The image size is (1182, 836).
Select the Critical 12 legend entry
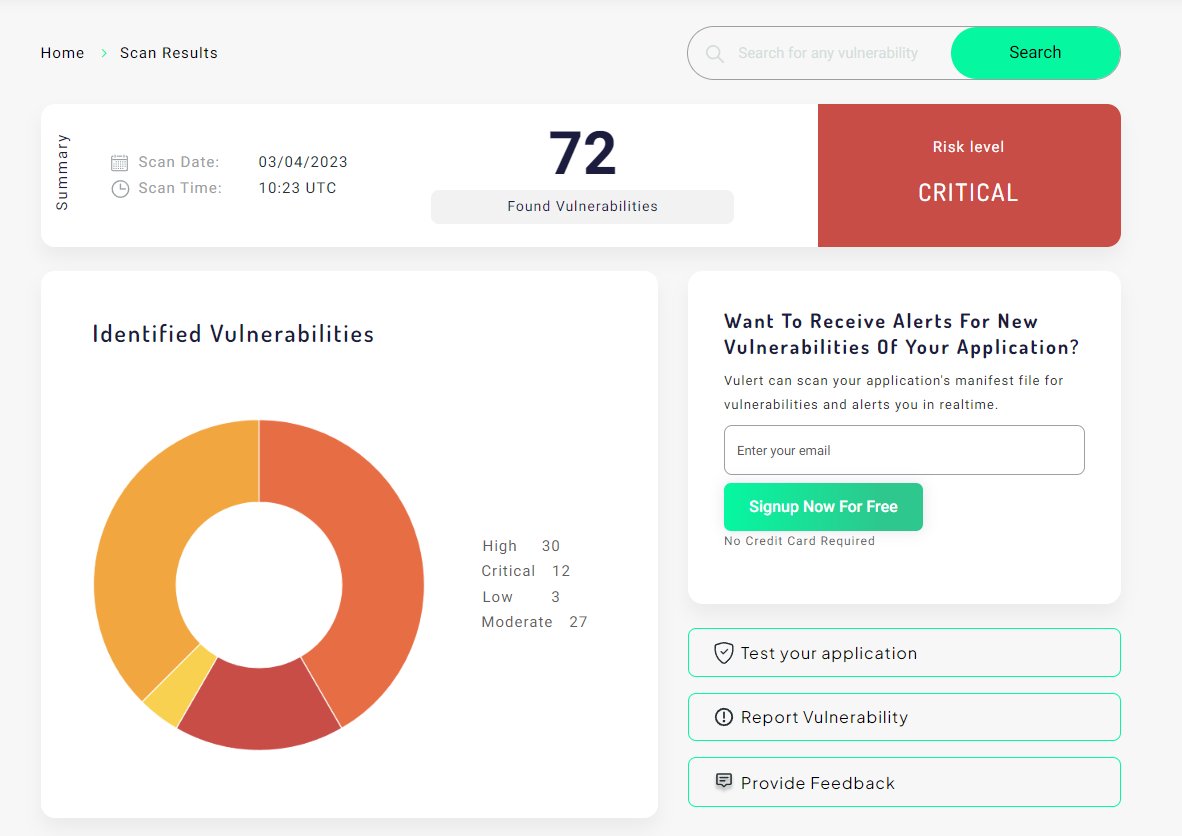[x=529, y=570]
